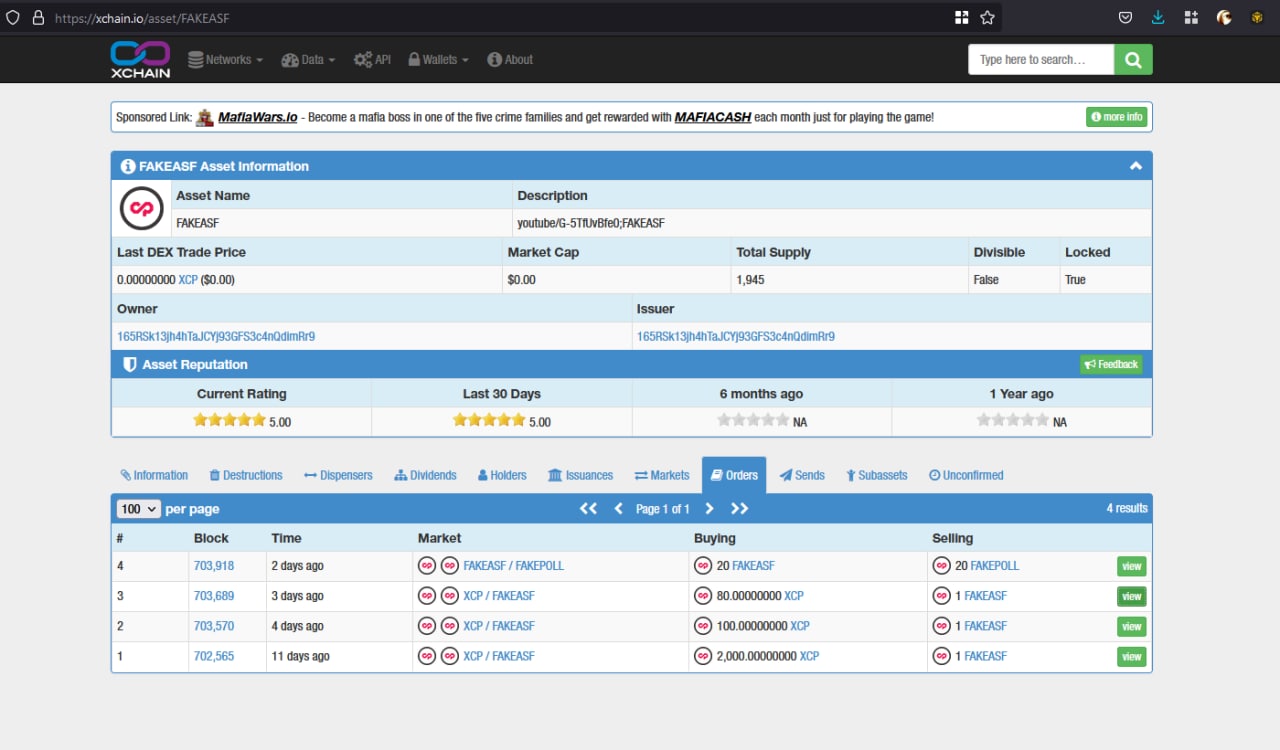Image resolution: width=1280 pixels, height=750 pixels.
Task: Switch to the Subassets tab
Action: click(877, 475)
